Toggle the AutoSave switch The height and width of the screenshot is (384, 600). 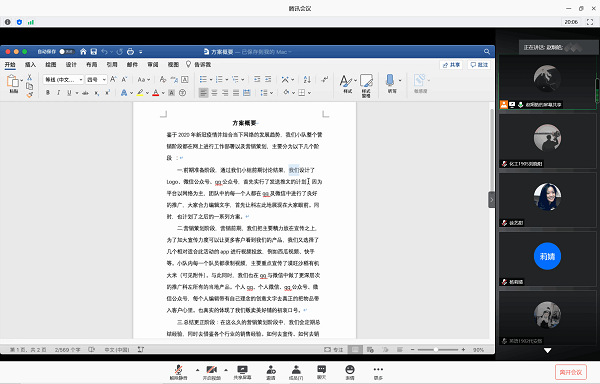click(x=67, y=51)
